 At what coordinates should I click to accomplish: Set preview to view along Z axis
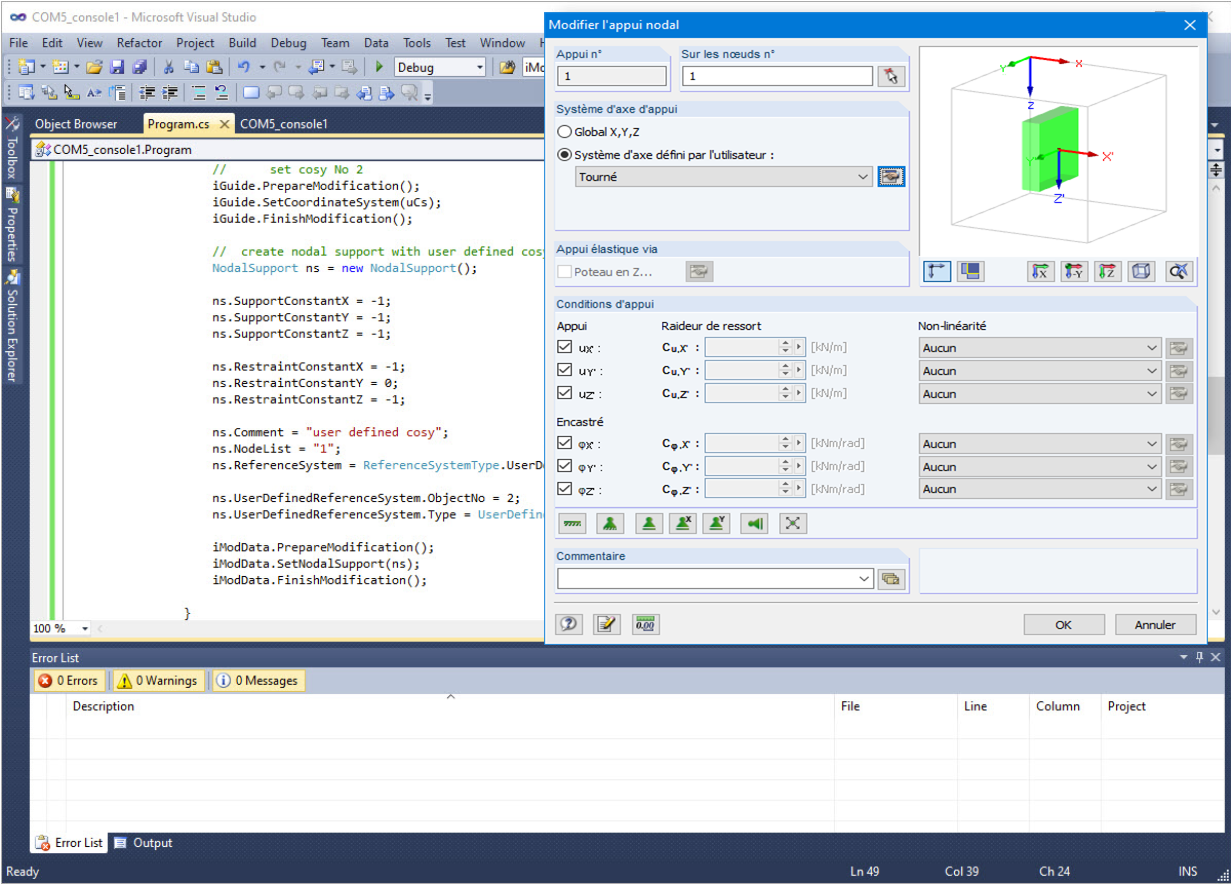1108,271
